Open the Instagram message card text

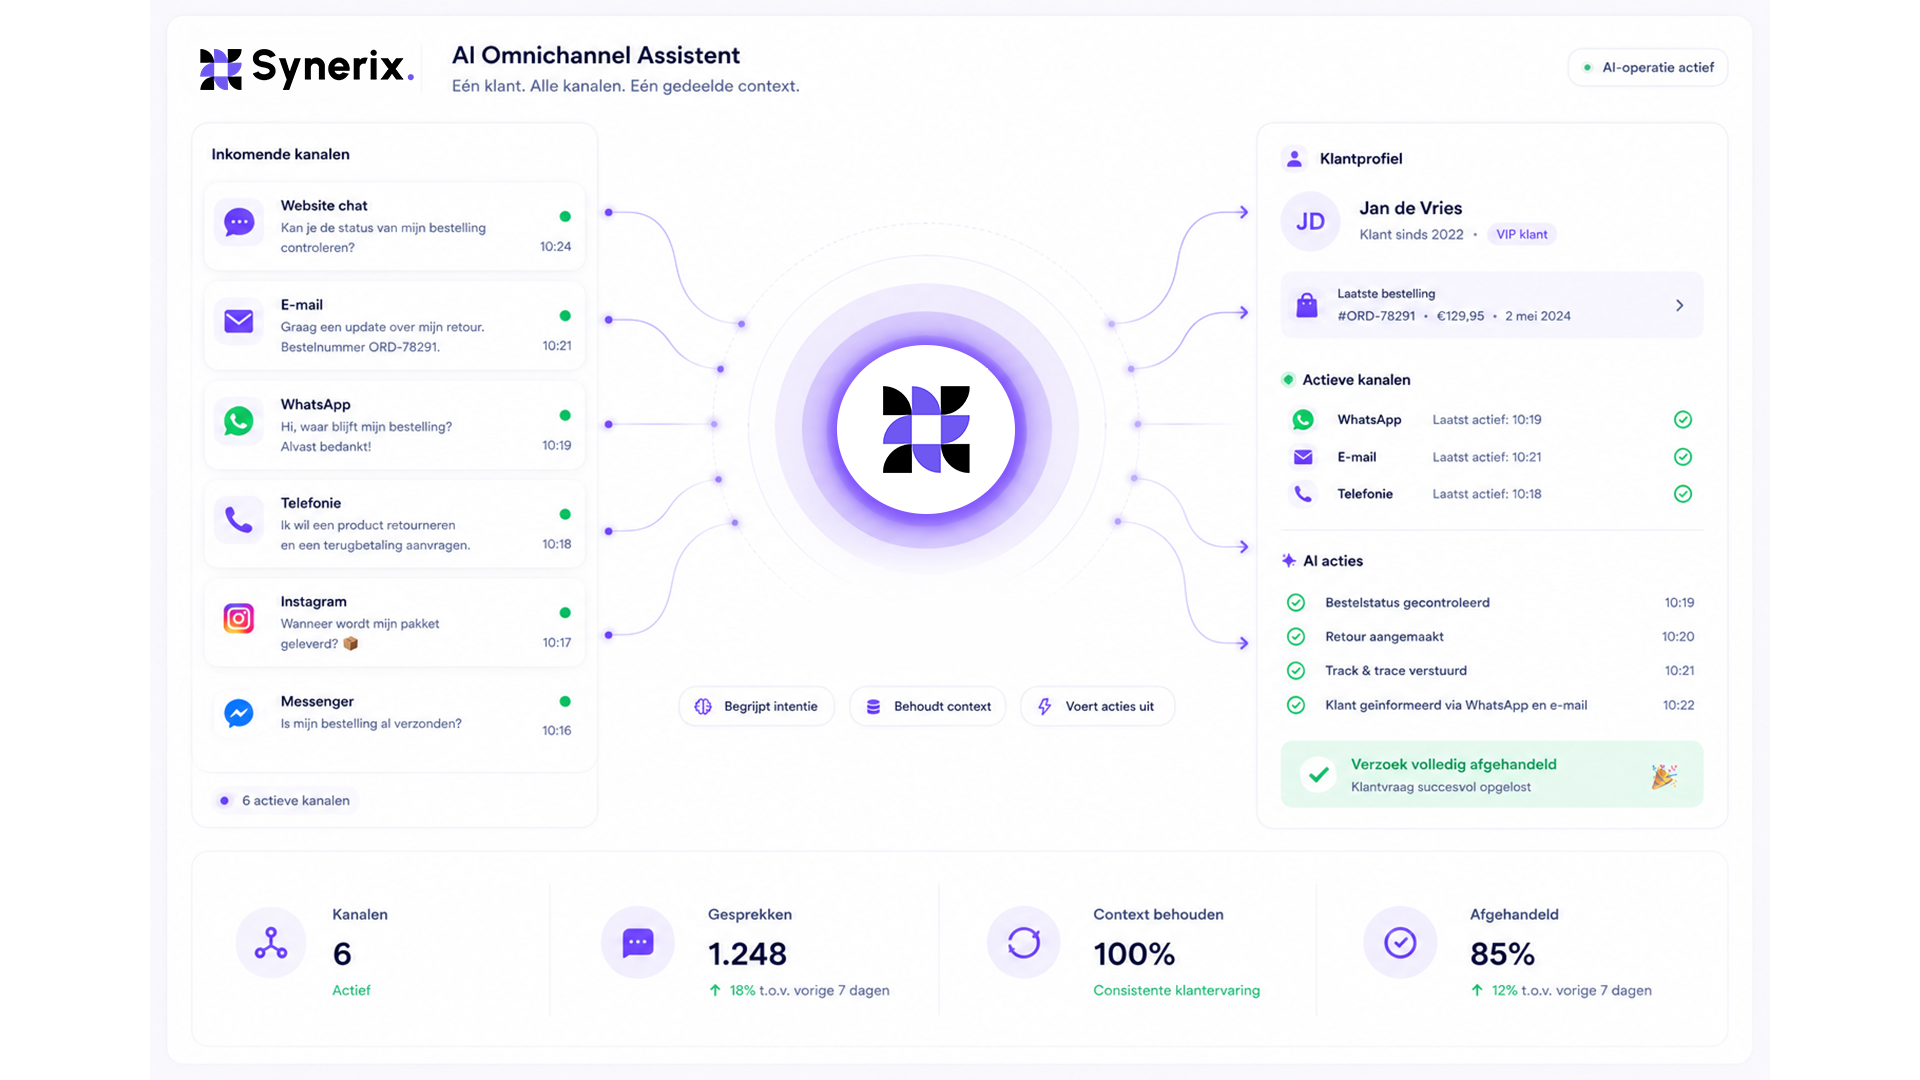click(360, 634)
